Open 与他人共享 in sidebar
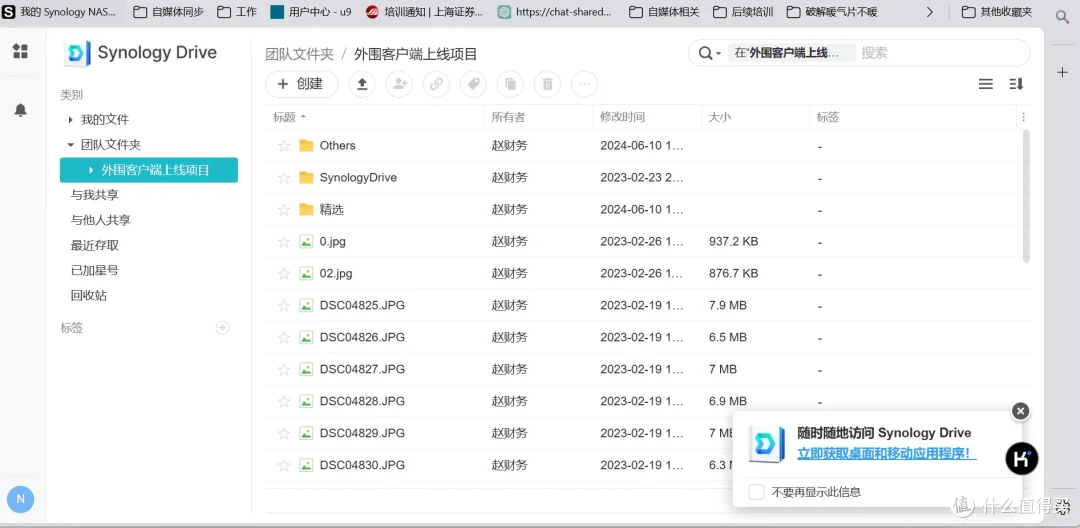1080x528 pixels. (x=101, y=220)
